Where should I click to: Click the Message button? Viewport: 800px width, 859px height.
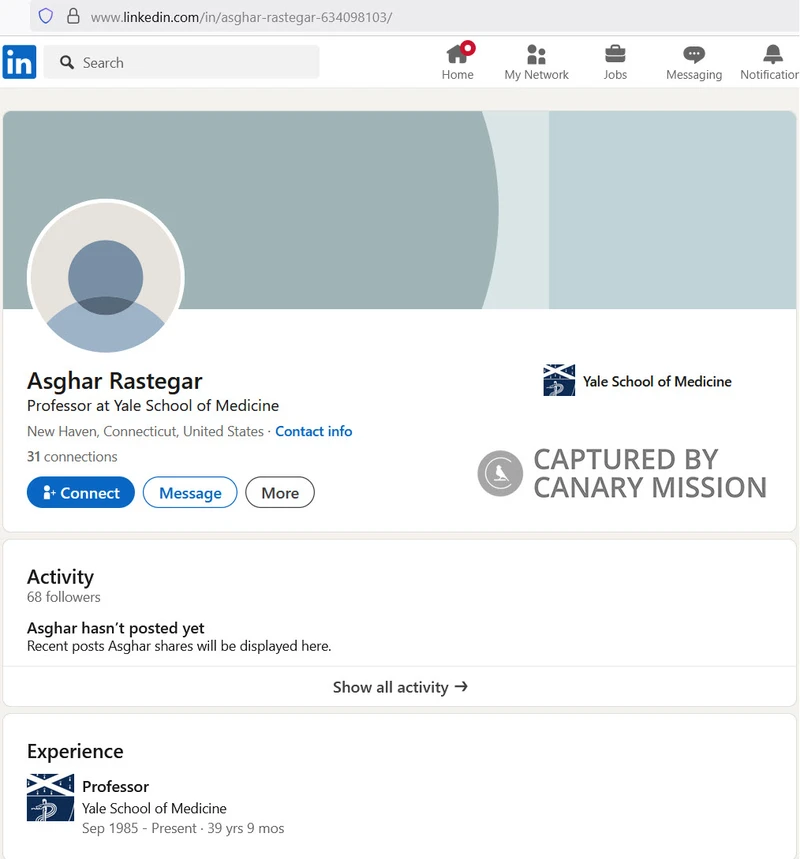coord(190,493)
